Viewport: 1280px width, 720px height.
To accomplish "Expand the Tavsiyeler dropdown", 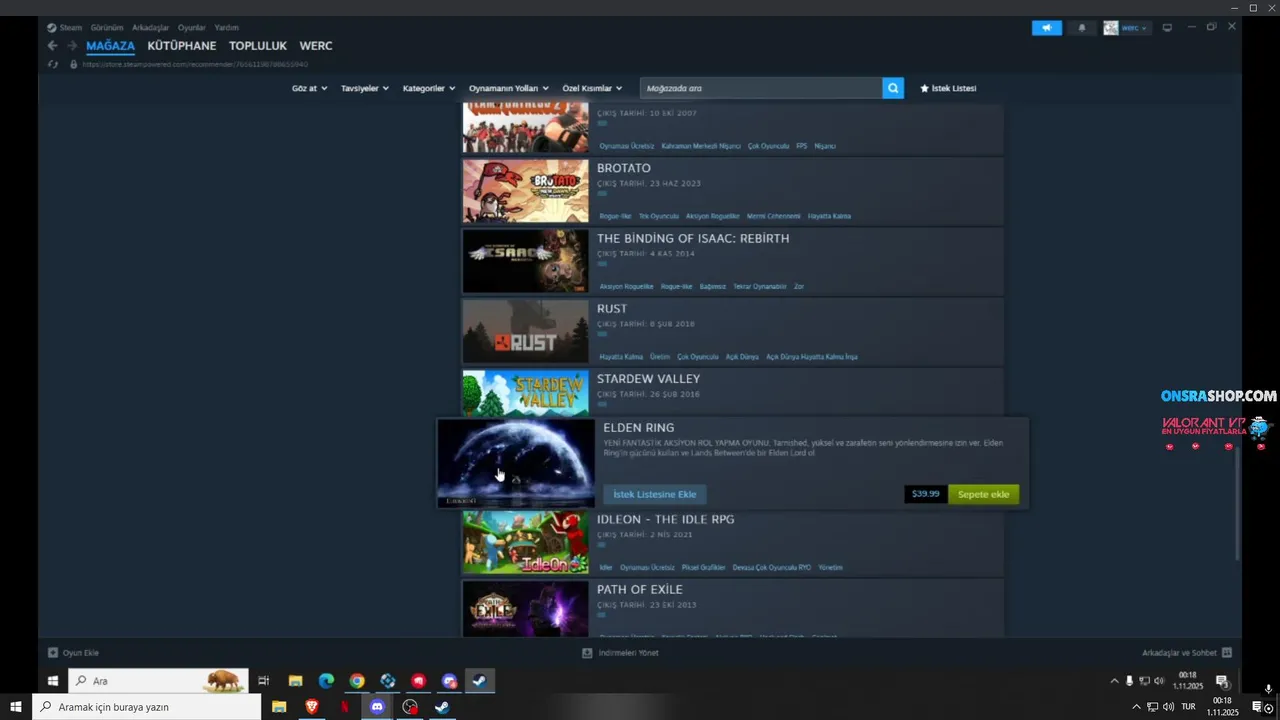I will coord(365,88).
